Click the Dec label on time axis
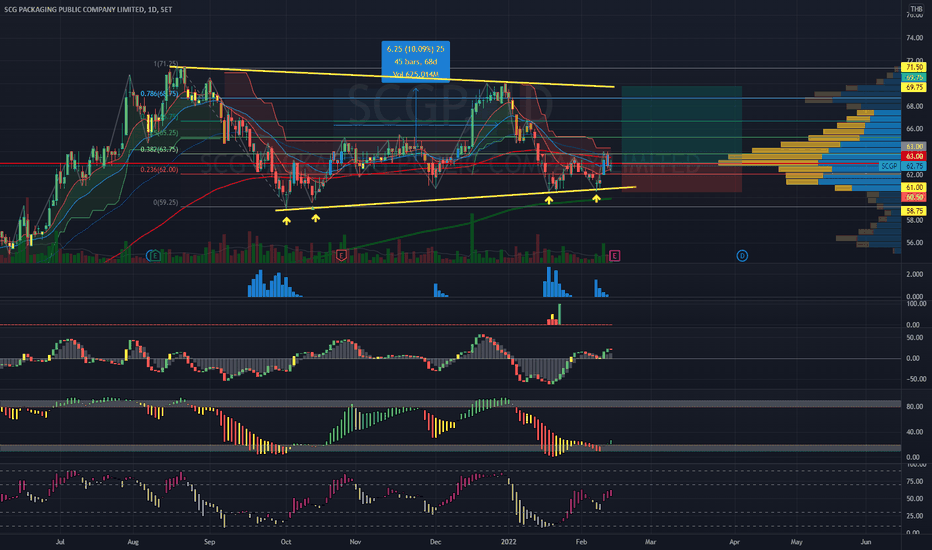Image resolution: width=932 pixels, height=550 pixels. coord(435,542)
